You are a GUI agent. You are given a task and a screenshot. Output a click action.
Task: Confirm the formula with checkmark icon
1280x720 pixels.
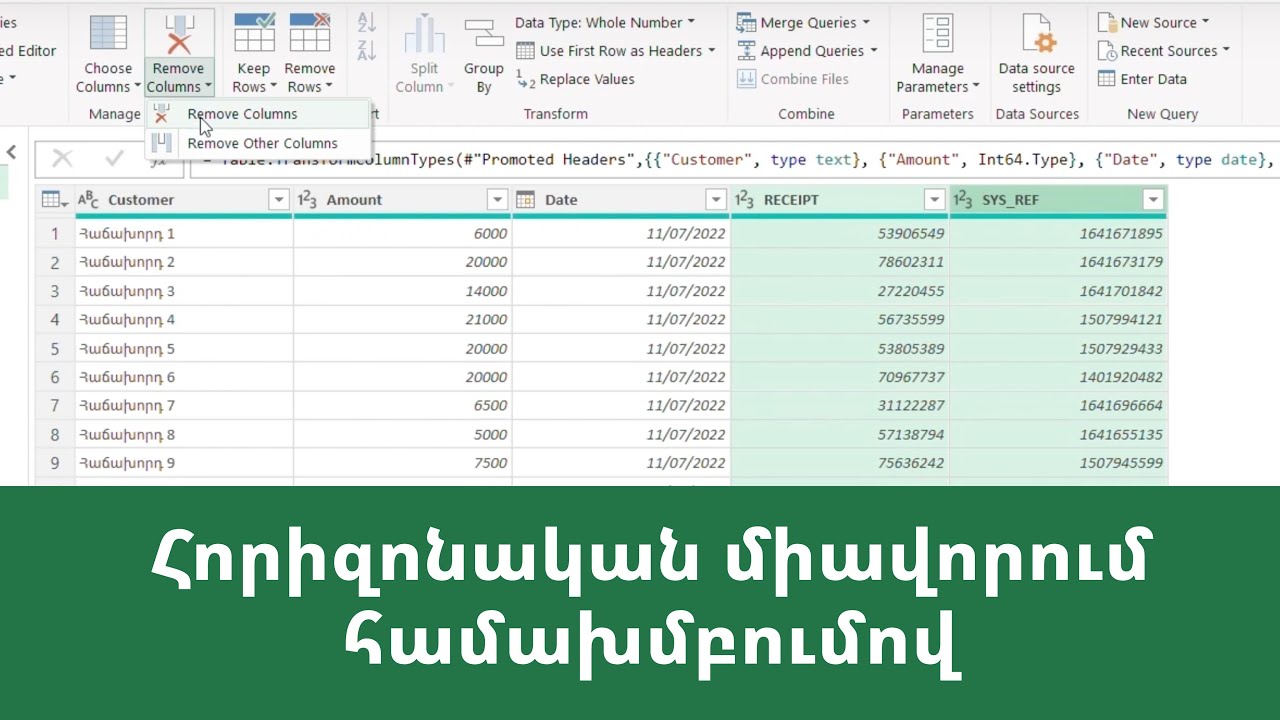coord(114,159)
